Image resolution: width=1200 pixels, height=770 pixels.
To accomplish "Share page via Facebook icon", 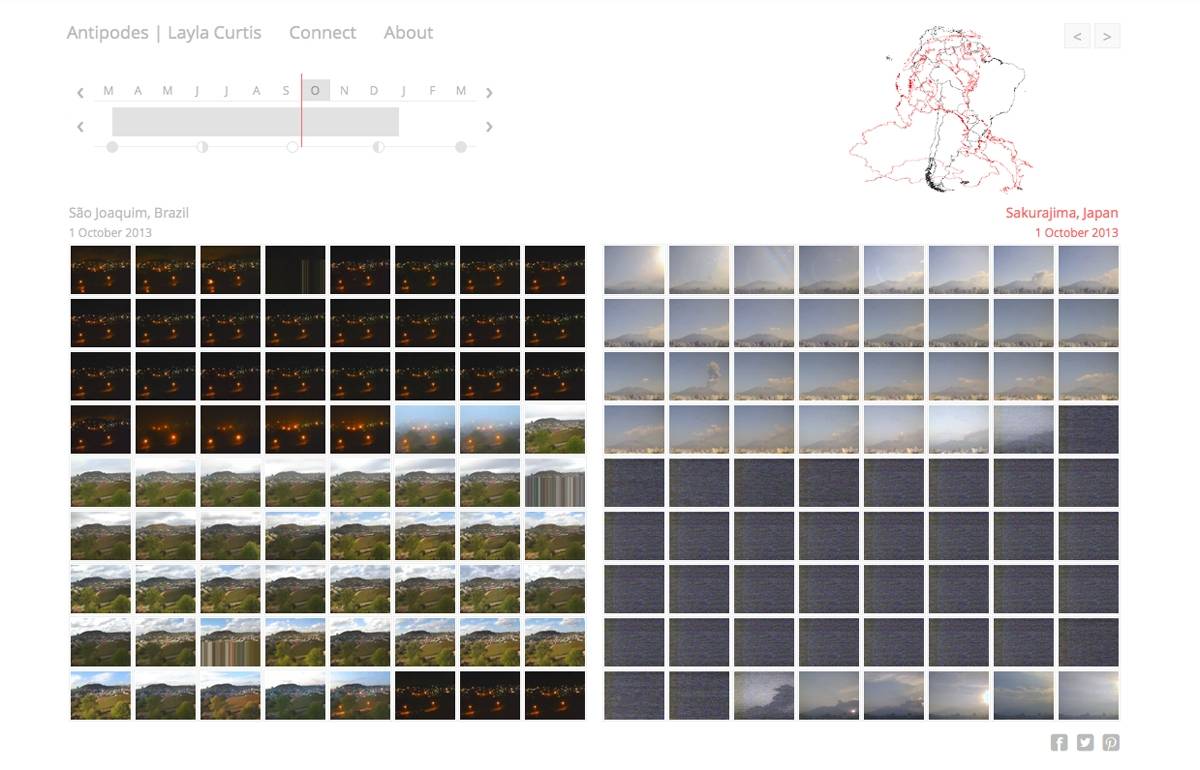I will [1059, 742].
